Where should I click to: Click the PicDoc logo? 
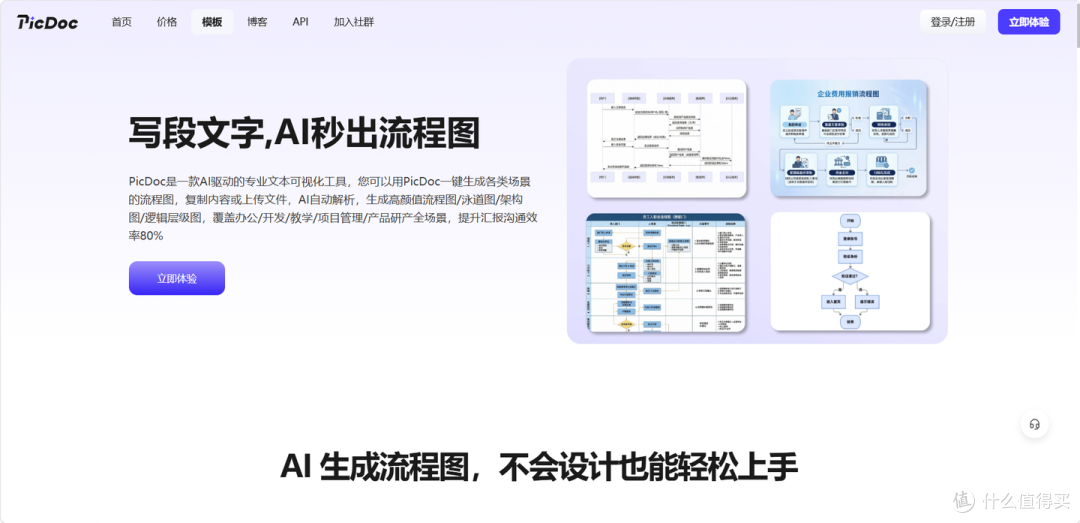tap(48, 22)
